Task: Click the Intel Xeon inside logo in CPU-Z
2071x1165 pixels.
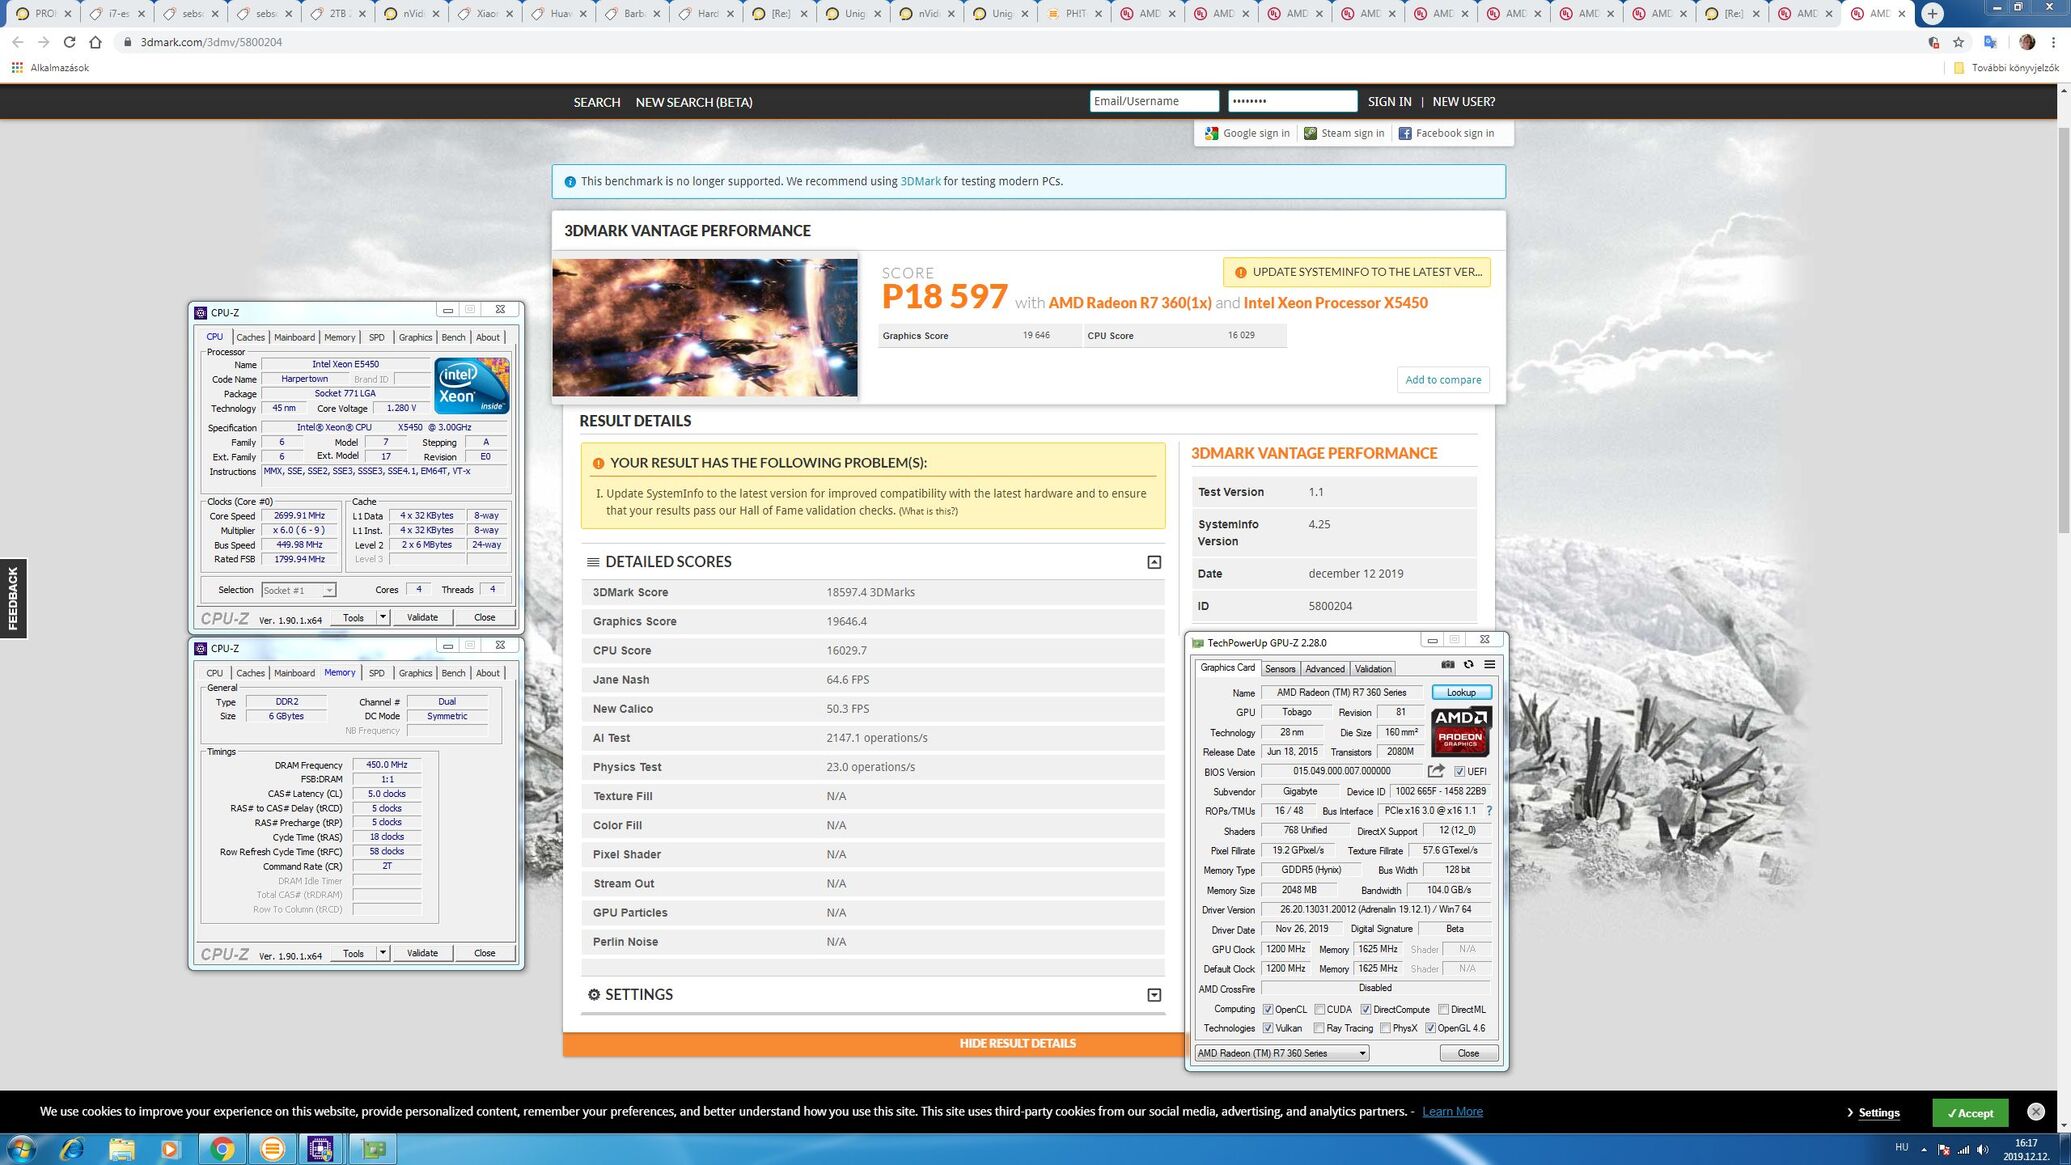Action: [x=471, y=385]
